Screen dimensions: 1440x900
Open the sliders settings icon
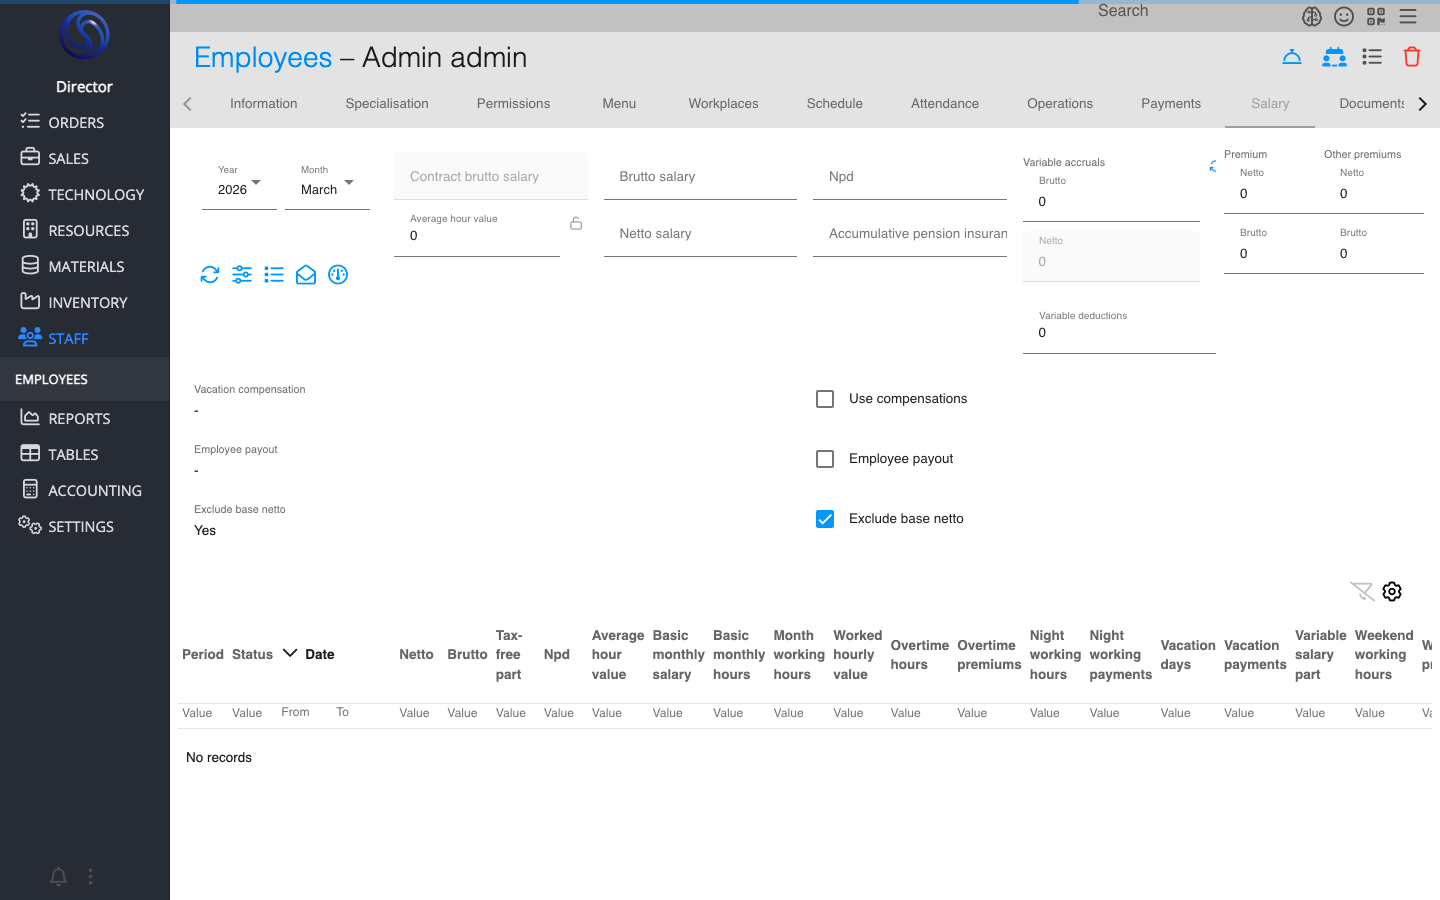(242, 275)
